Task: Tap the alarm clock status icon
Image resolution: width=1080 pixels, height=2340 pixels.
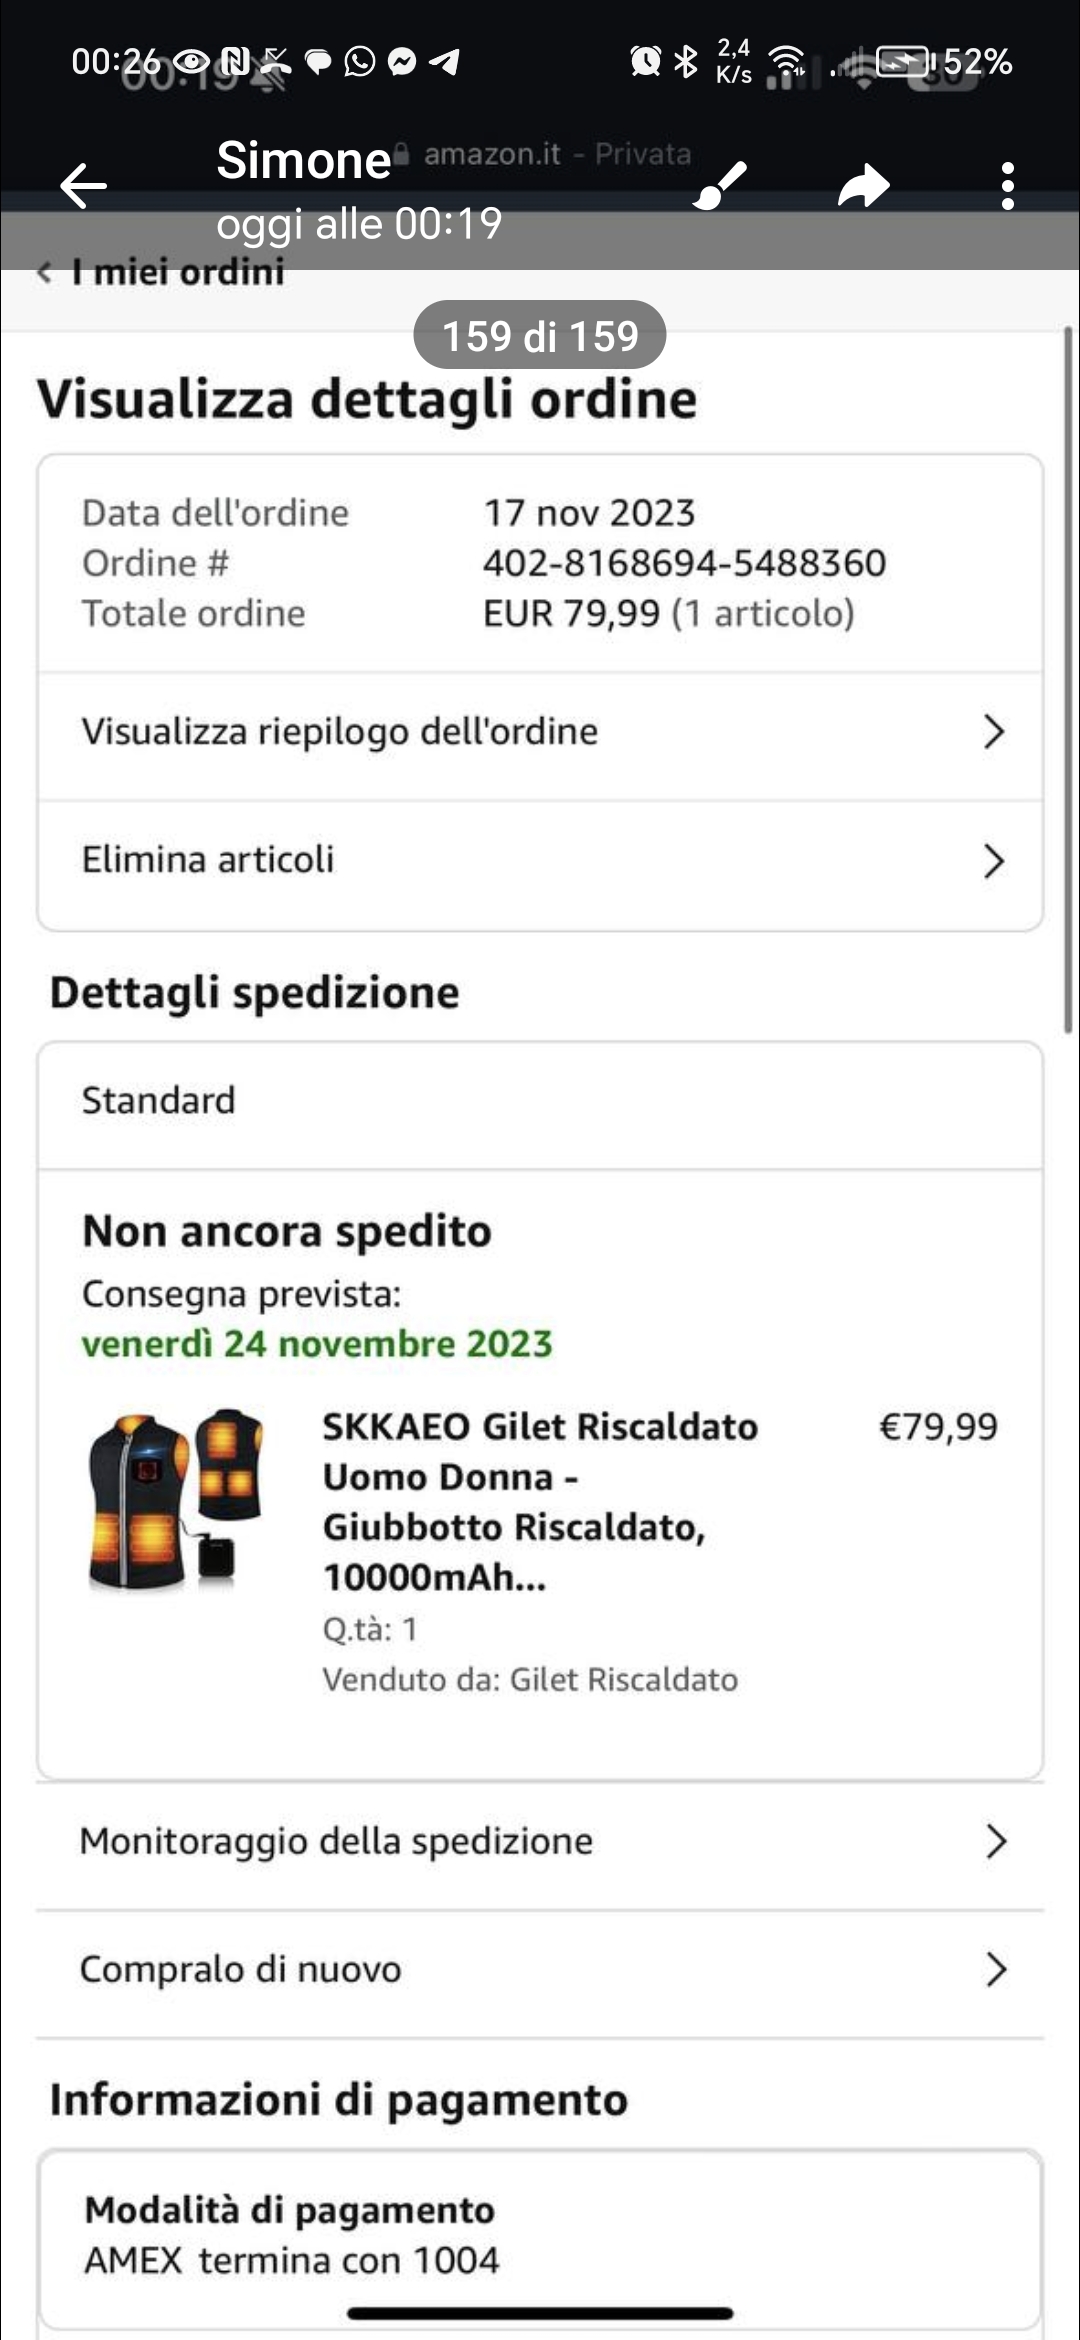Action: point(645,62)
